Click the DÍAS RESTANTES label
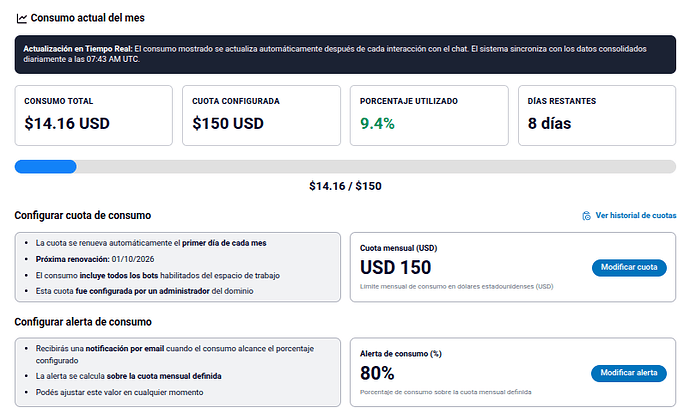 tap(562, 101)
